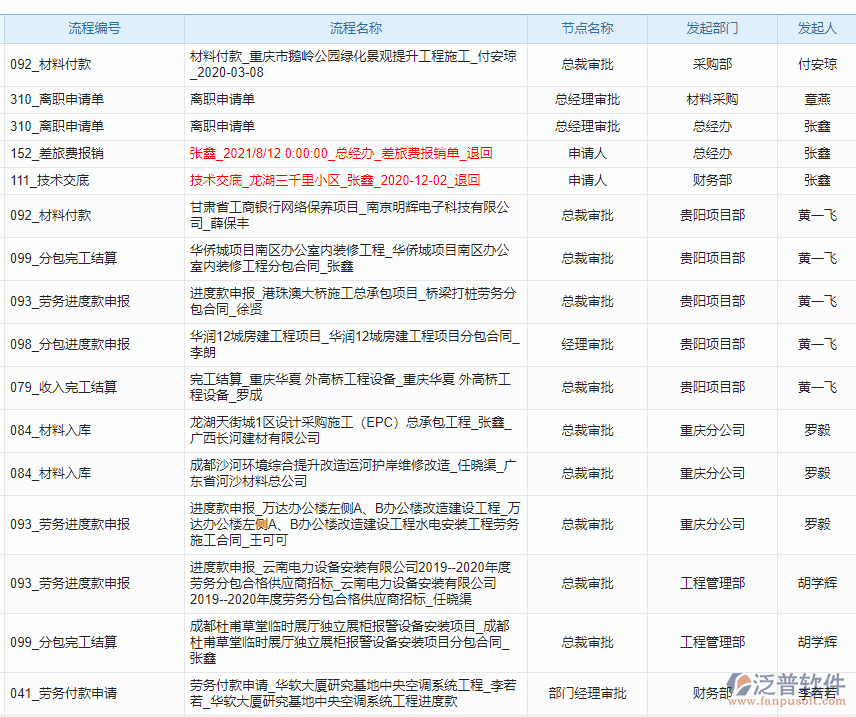Open the first 离职申请单 flow name entry

223,101
